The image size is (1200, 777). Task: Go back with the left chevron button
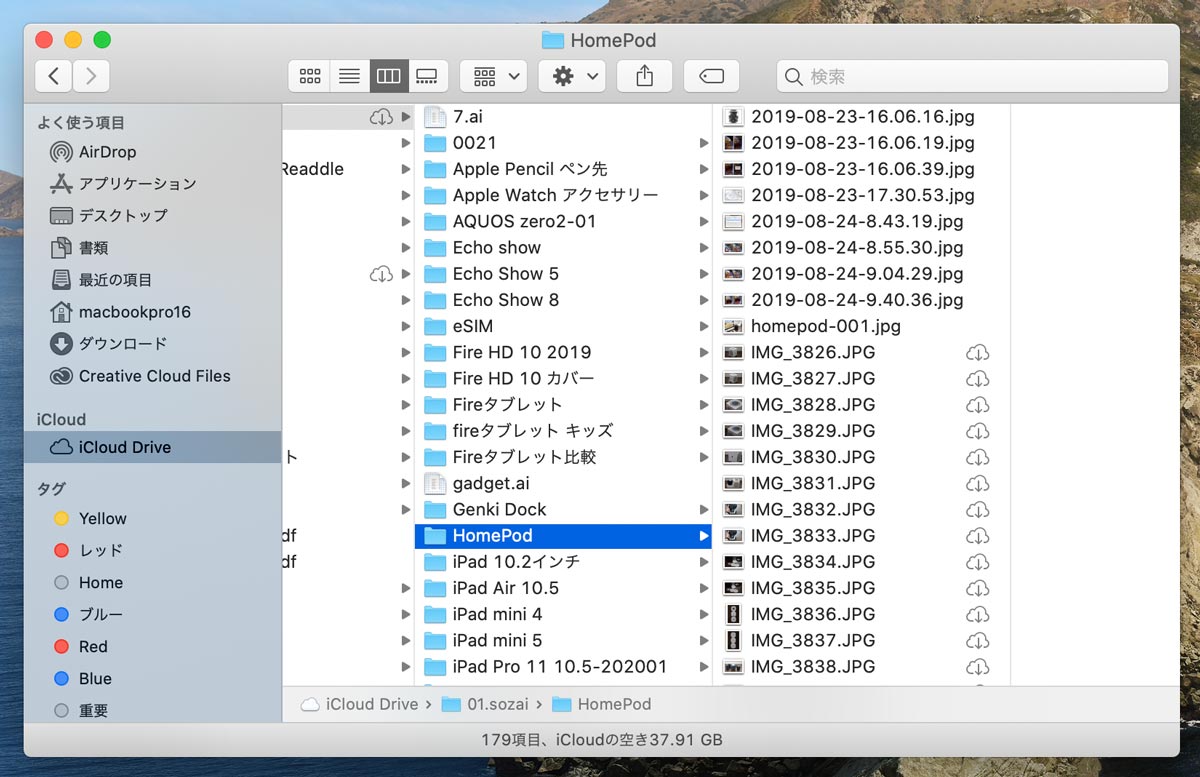click(53, 76)
